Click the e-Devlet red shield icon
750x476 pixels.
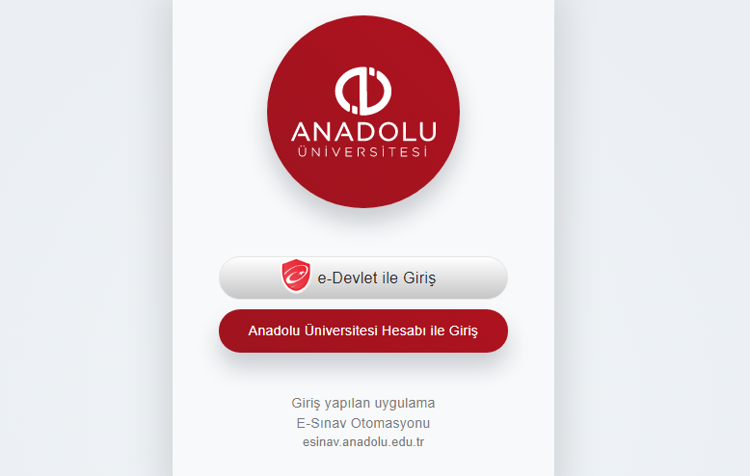(x=296, y=276)
